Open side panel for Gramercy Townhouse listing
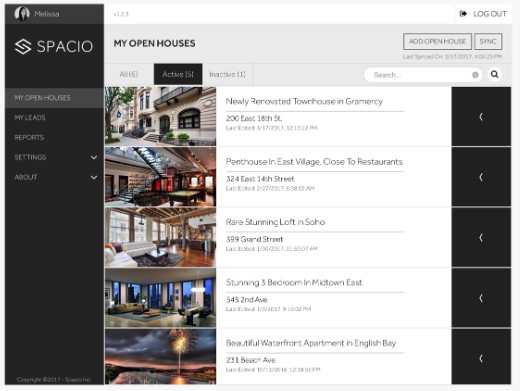The image size is (520, 391). coord(481,116)
